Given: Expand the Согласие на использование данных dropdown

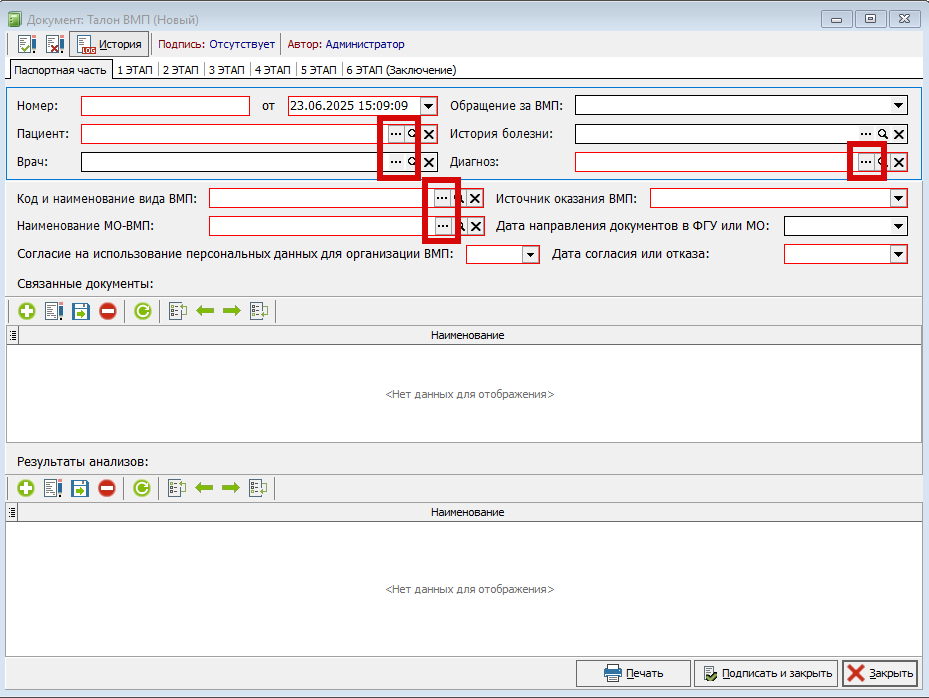Looking at the screenshot, I should click(530, 255).
